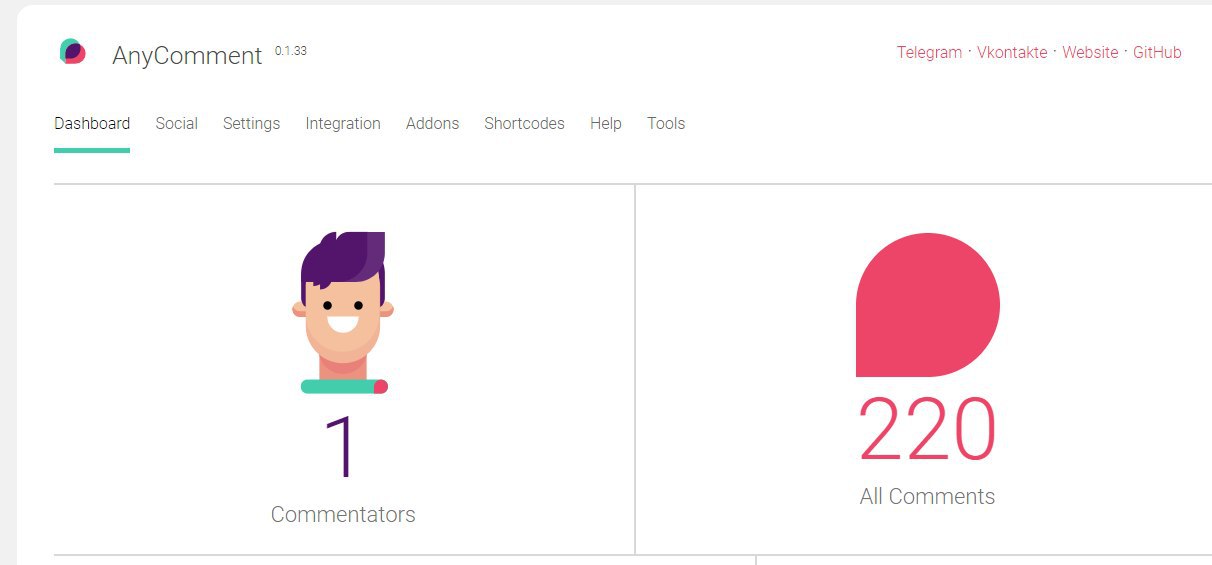Click the 220 comments count
This screenshot has width=1212, height=565.
pos(927,429)
